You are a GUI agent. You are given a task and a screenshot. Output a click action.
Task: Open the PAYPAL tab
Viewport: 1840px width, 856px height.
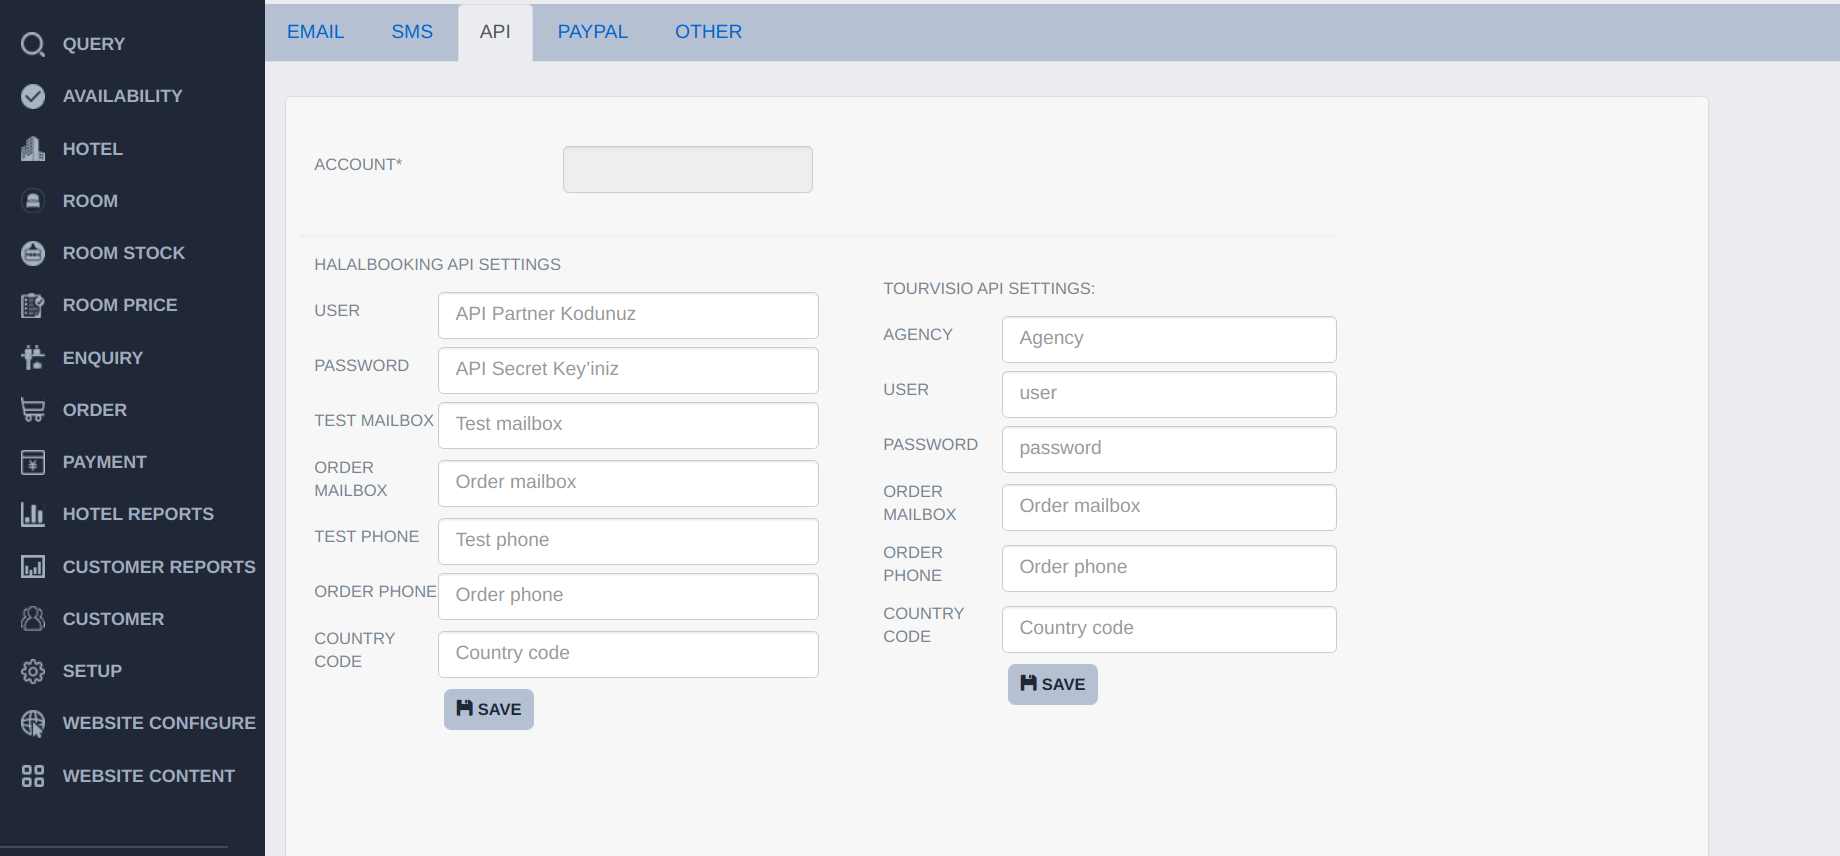point(593,32)
